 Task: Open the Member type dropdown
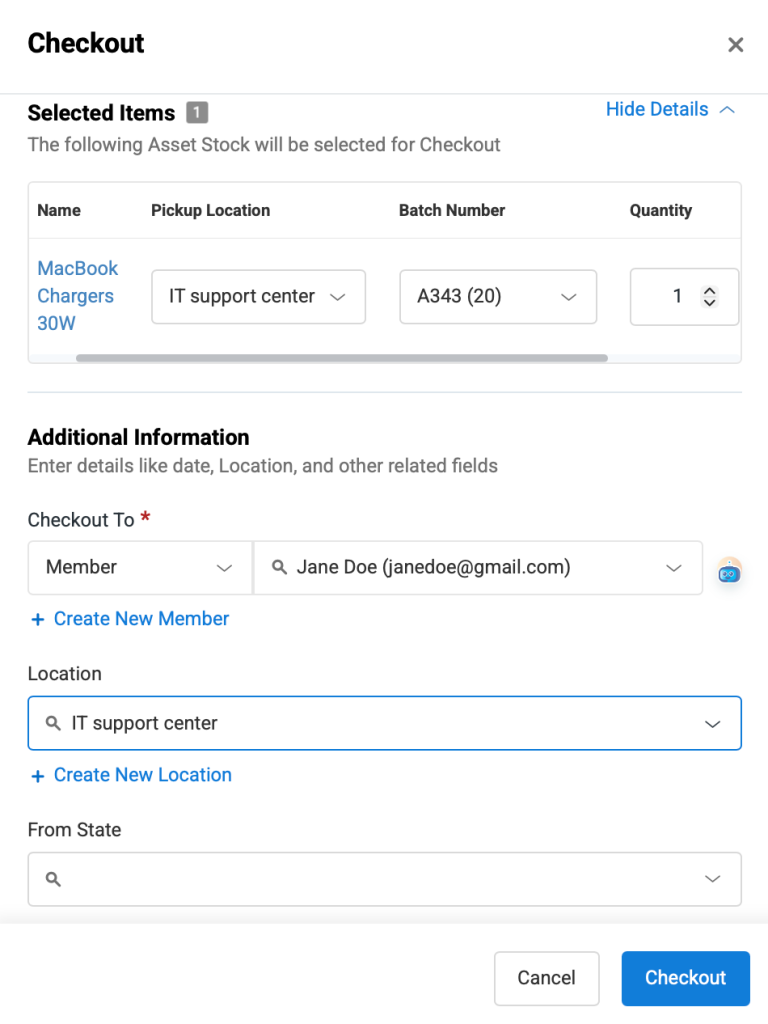point(140,568)
